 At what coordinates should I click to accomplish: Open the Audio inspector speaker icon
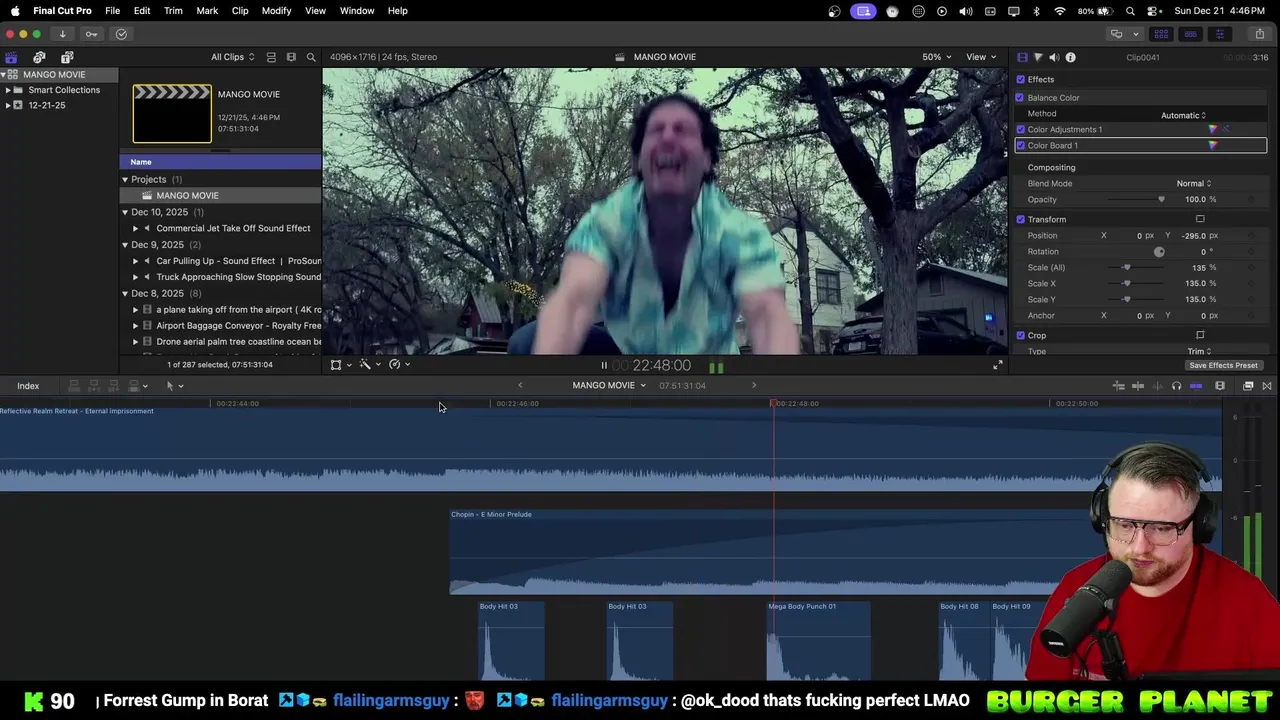click(x=1054, y=58)
